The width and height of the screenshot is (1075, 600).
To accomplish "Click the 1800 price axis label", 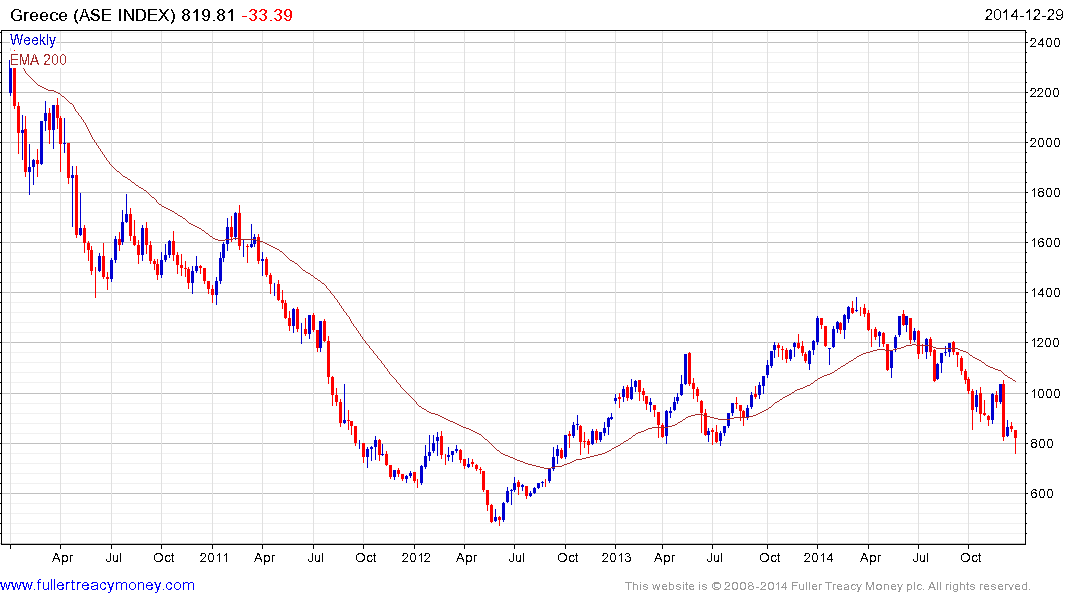I will (1045, 193).
